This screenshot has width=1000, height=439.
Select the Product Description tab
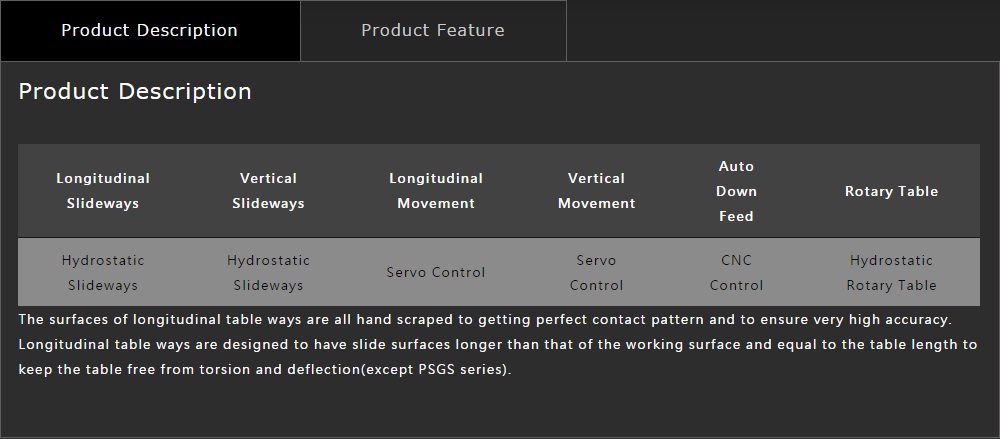[x=150, y=31]
